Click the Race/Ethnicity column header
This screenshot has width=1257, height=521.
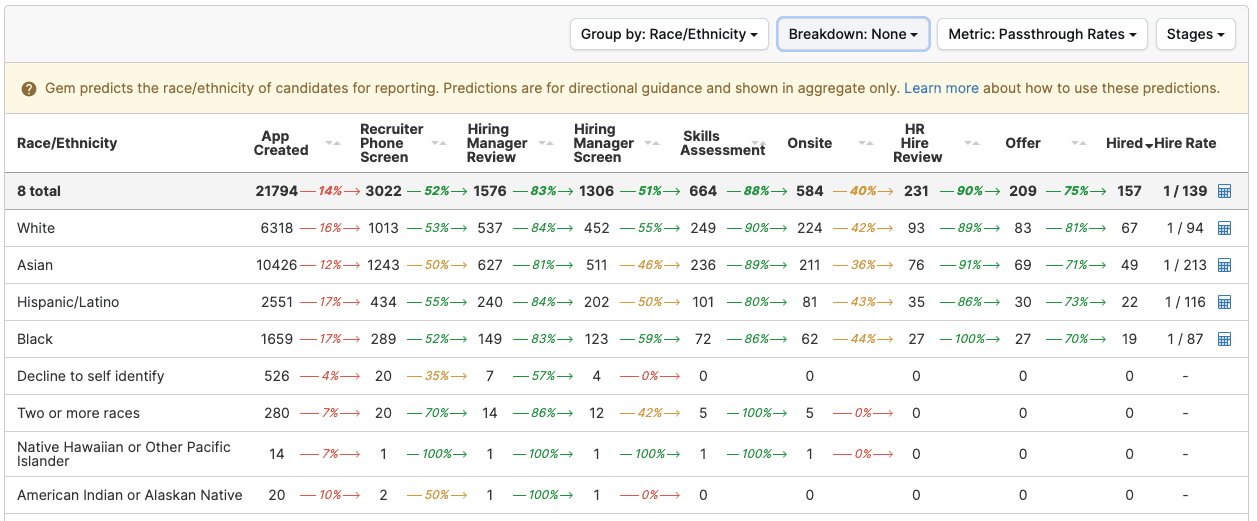pos(67,143)
